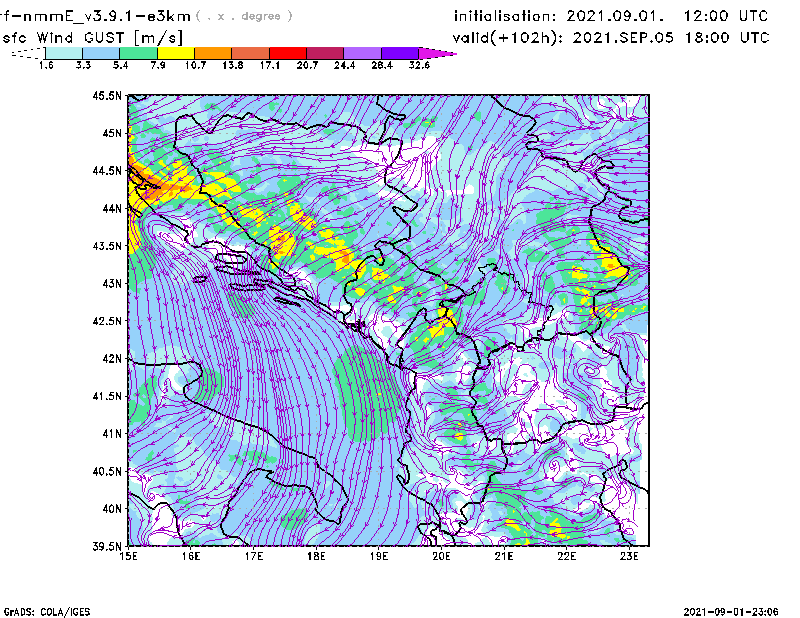Click the 43.5N latitude label
The image size is (800, 618).
tap(107, 246)
